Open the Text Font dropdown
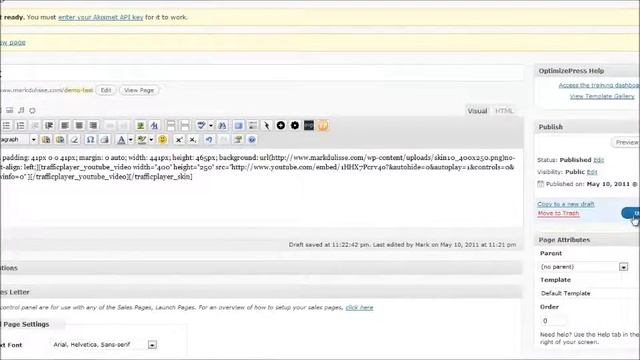Screen dimensions: 640x360 click(x=104, y=345)
